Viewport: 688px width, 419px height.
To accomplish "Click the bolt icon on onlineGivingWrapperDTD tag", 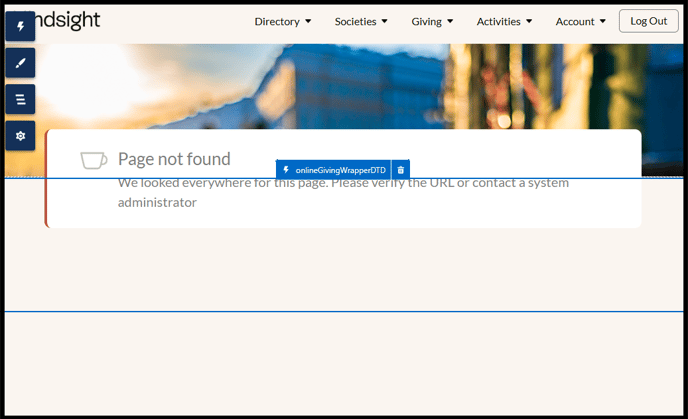I will [x=286, y=171].
